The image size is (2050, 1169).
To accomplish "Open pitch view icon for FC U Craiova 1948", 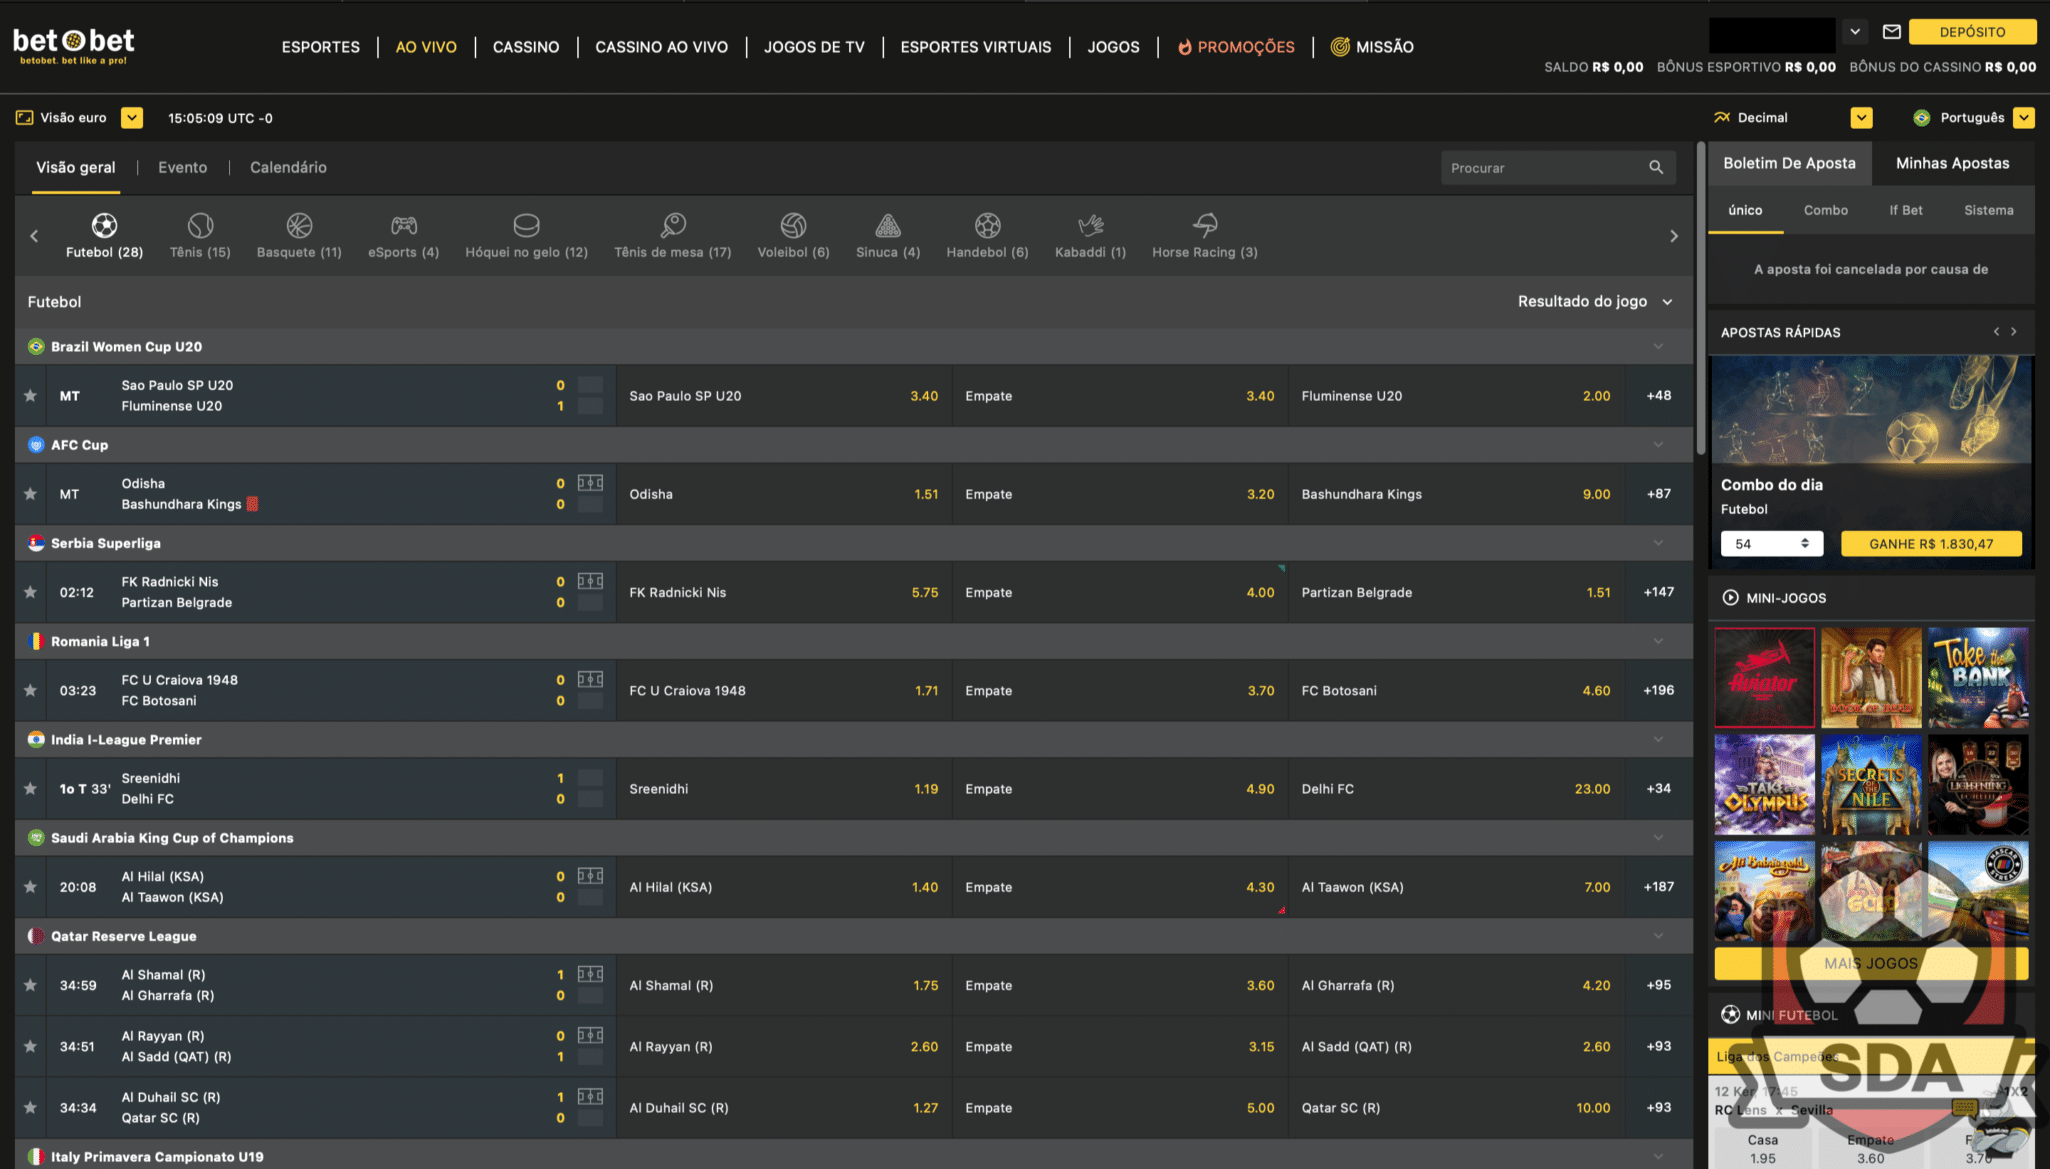I will pos(590,679).
